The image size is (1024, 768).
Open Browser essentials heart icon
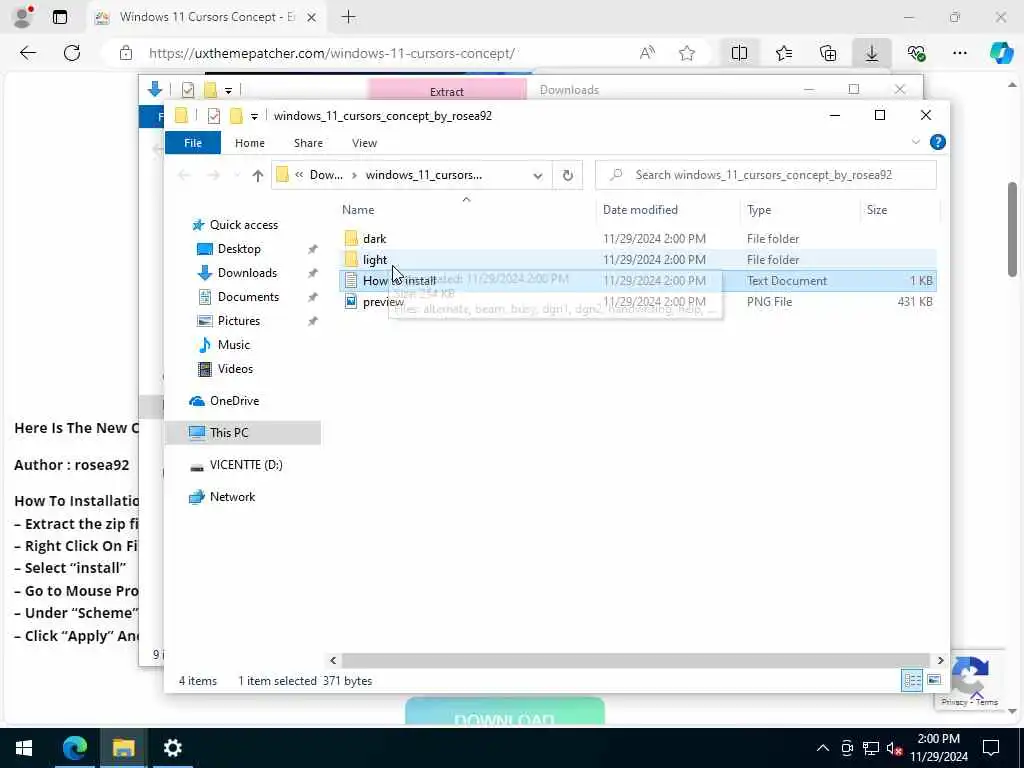(x=916, y=54)
